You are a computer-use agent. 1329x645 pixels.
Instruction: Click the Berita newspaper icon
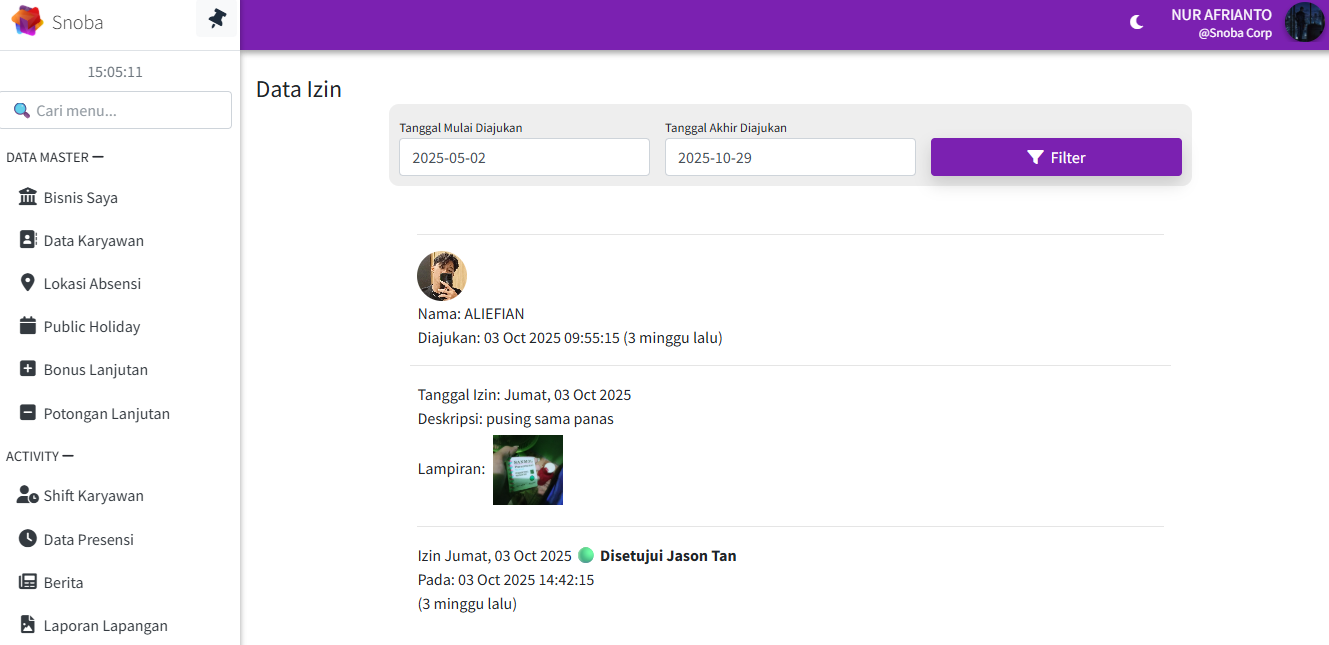(x=28, y=582)
